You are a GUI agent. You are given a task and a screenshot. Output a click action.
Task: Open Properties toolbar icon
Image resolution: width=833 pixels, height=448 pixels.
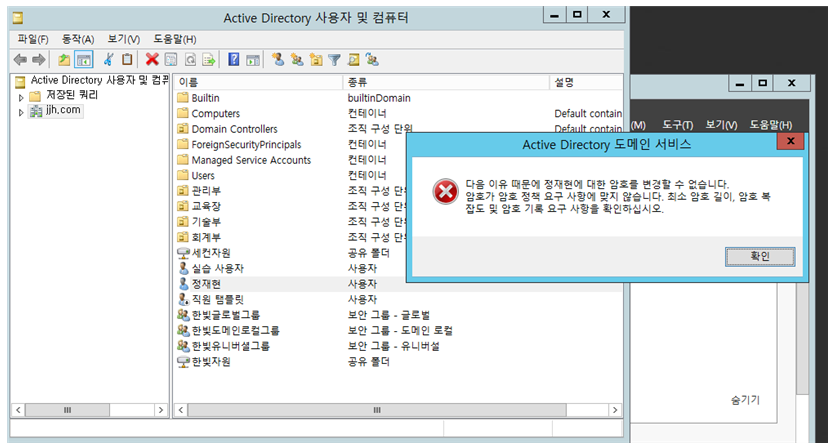tap(171, 60)
